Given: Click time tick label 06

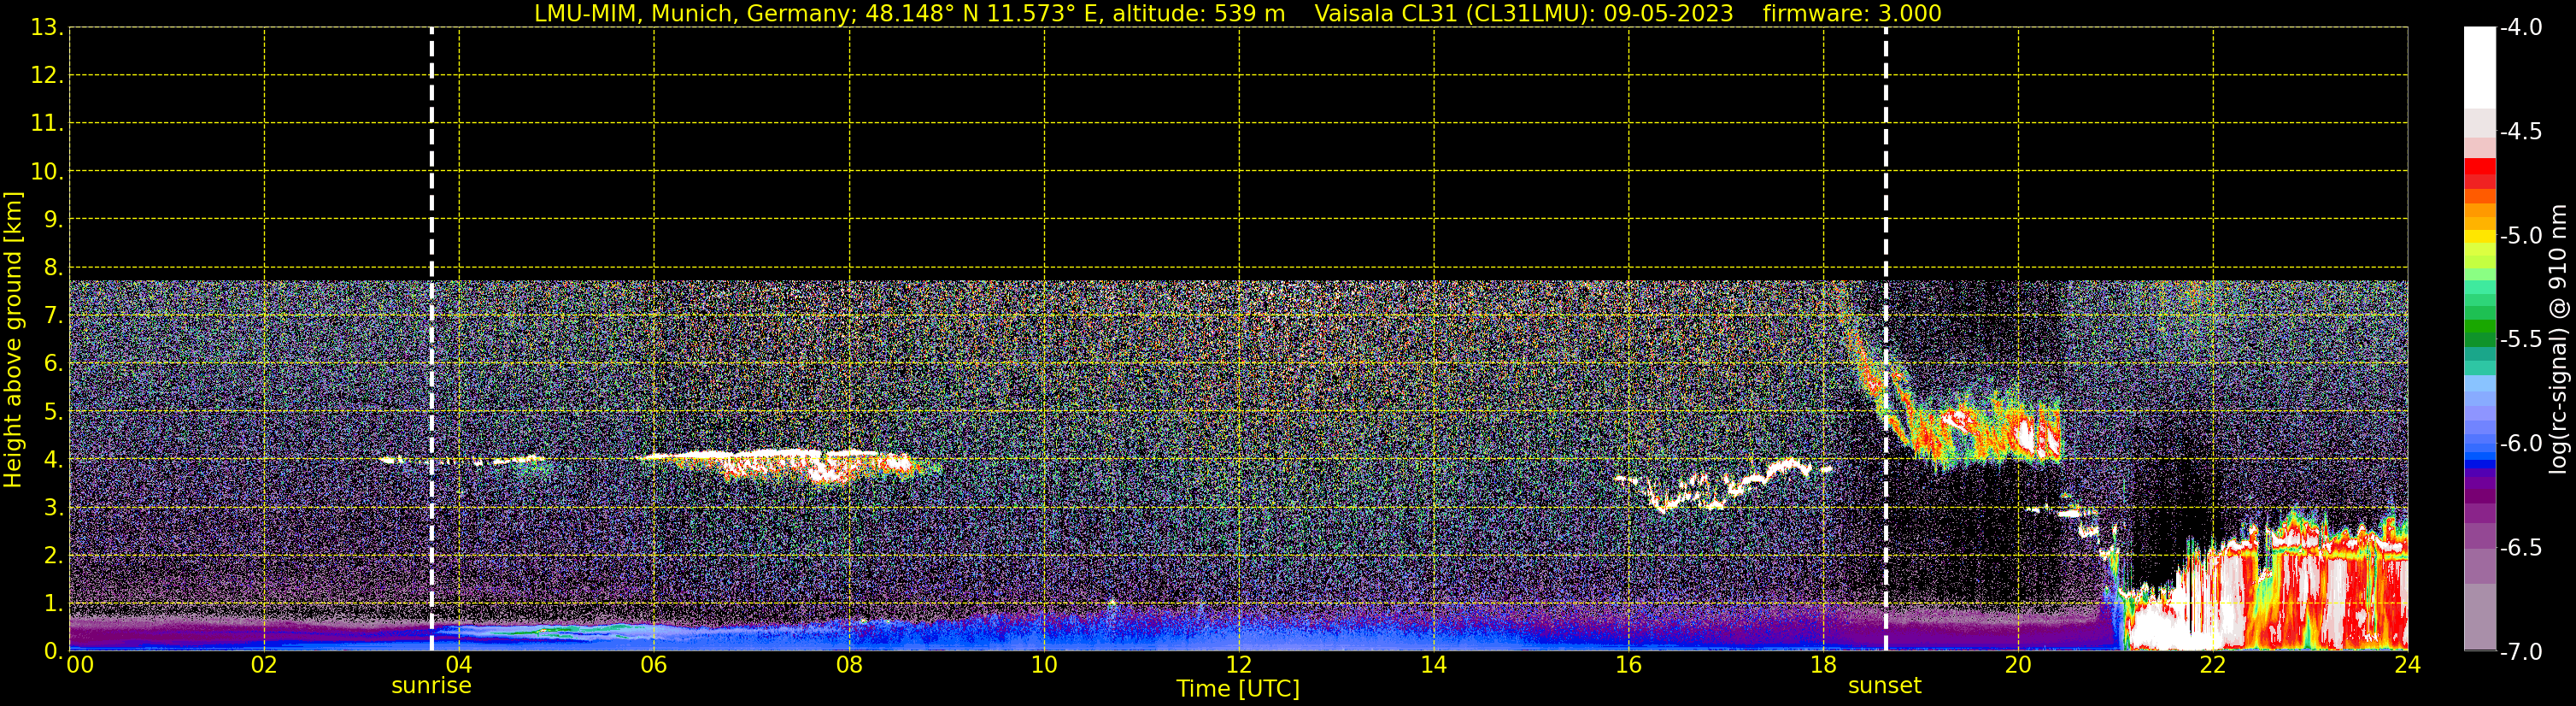Looking at the screenshot, I should click(654, 665).
